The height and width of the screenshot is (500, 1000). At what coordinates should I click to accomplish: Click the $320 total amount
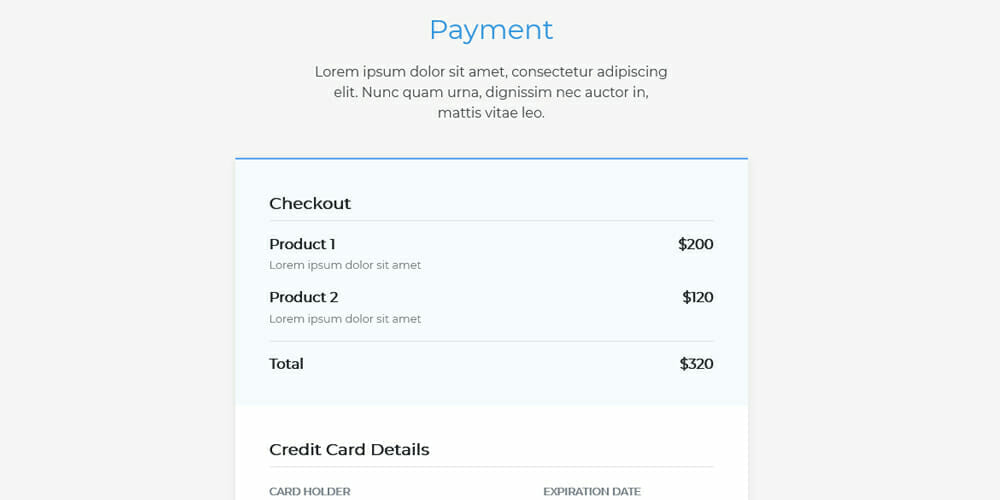[x=696, y=364]
